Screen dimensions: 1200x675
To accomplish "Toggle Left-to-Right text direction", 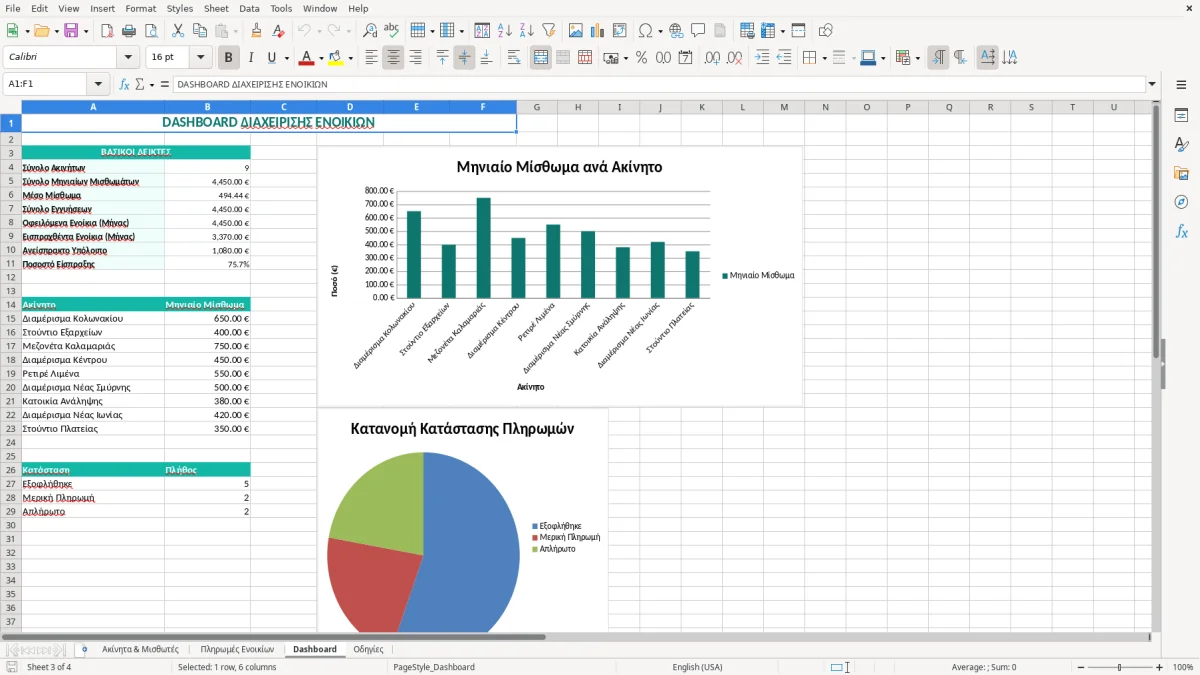I will point(938,58).
